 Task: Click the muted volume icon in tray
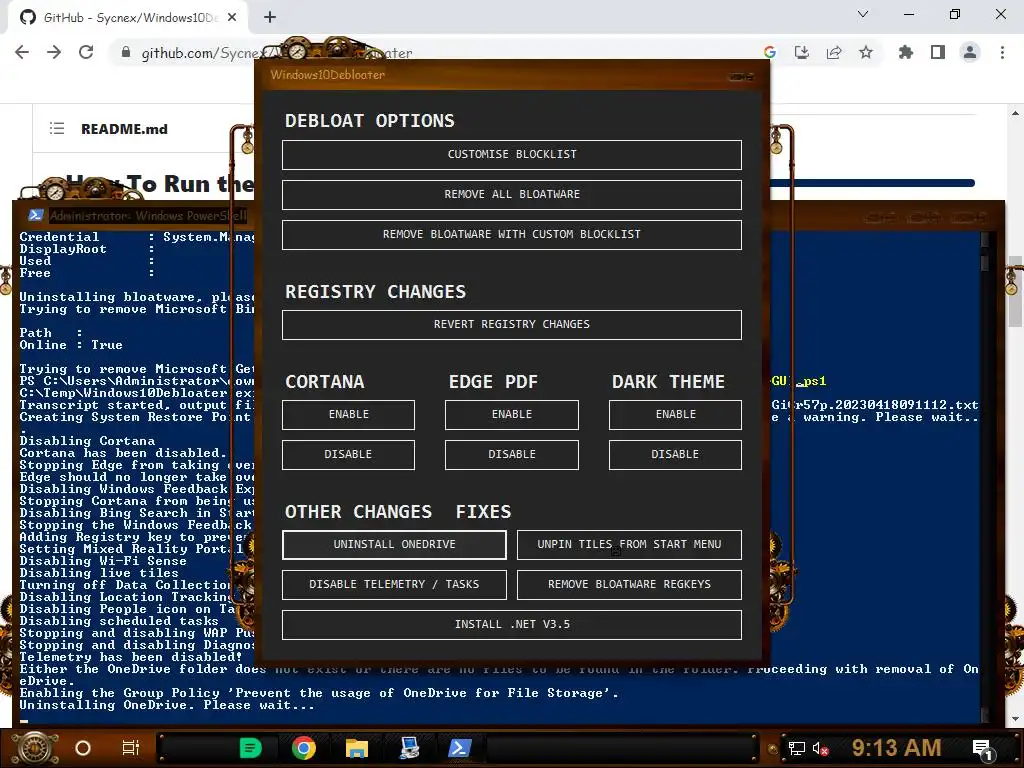(821, 748)
